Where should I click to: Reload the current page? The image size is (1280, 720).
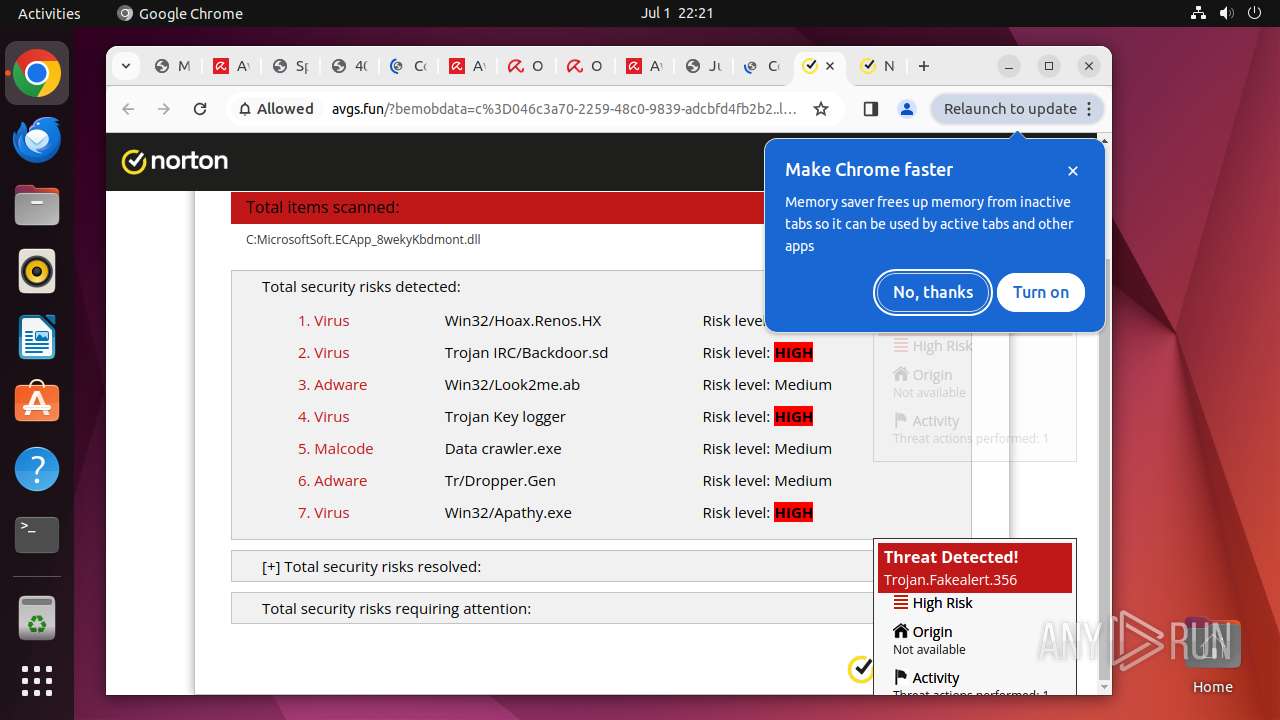click(200, 109)
